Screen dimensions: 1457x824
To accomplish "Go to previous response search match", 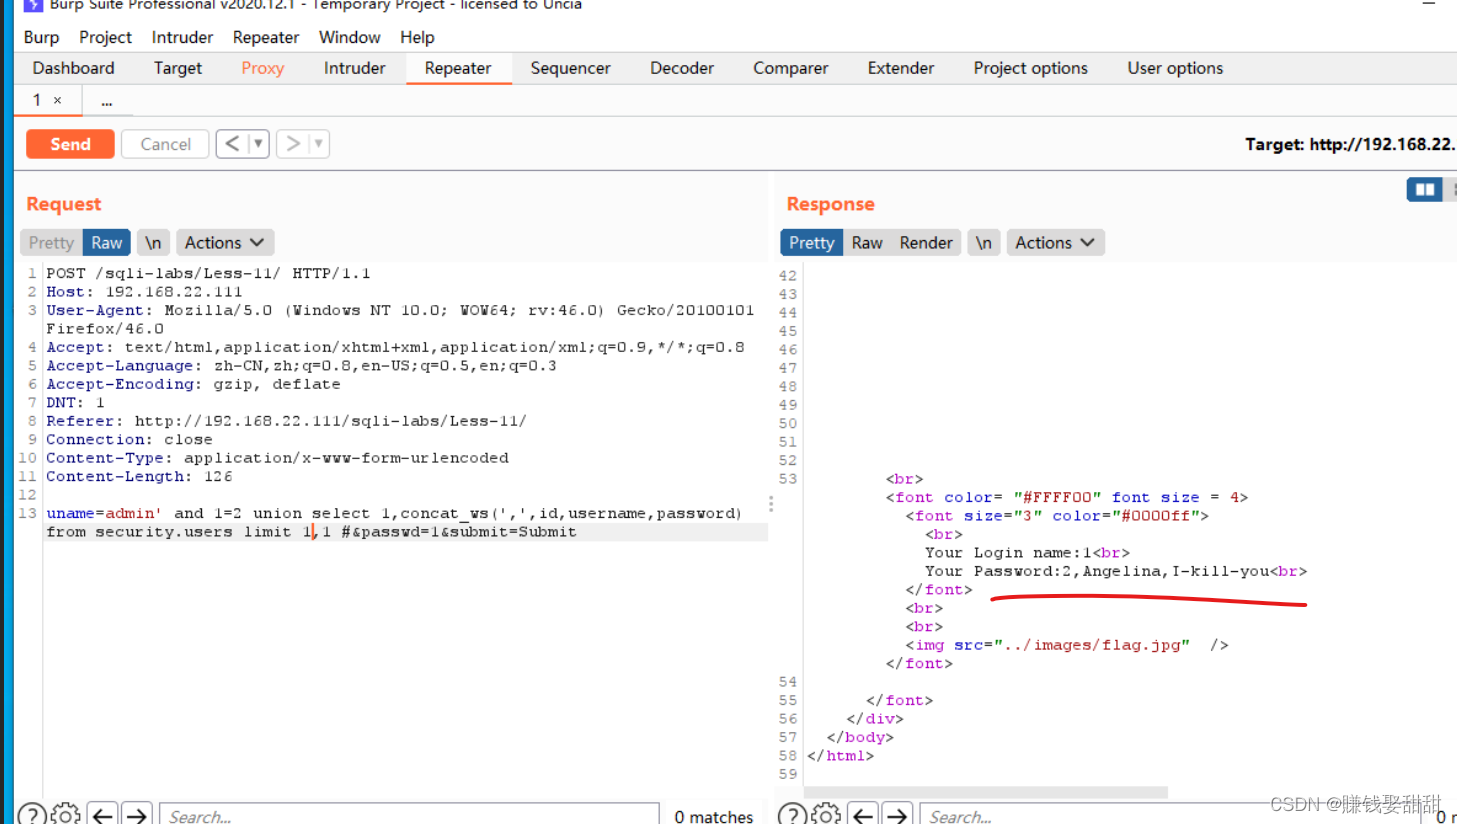I will tap(863, 815).
